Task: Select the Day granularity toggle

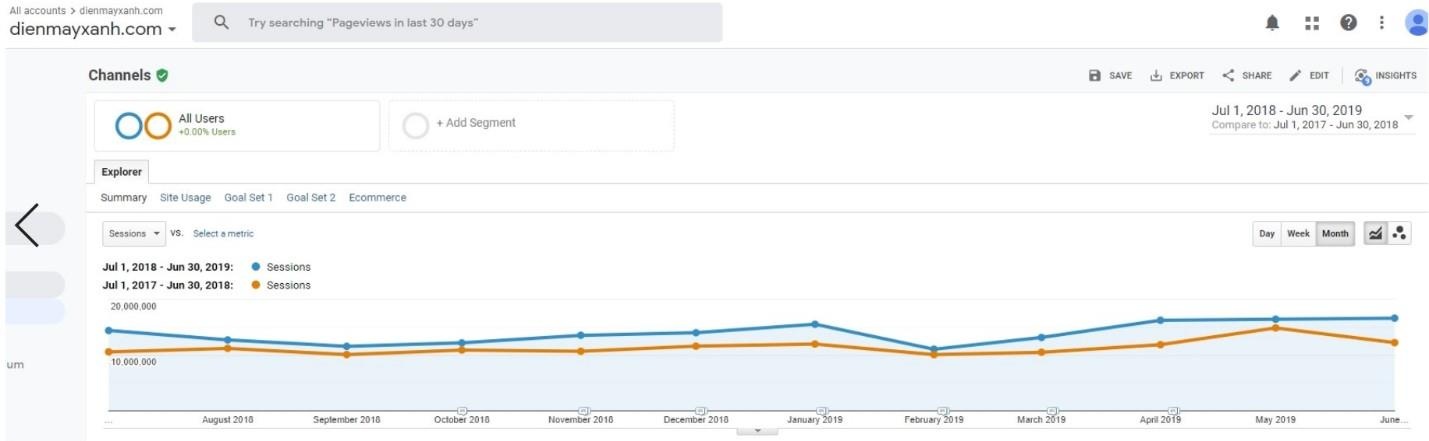Action: tap(1267, 234)
